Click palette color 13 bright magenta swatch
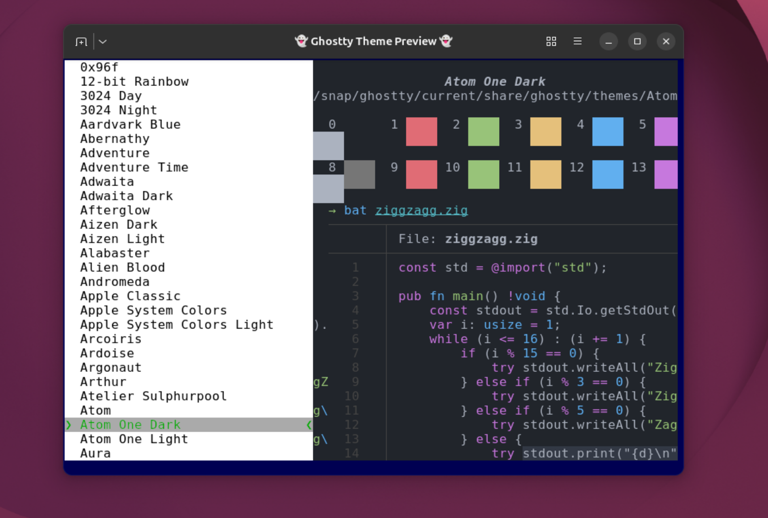 click(666, 174)
